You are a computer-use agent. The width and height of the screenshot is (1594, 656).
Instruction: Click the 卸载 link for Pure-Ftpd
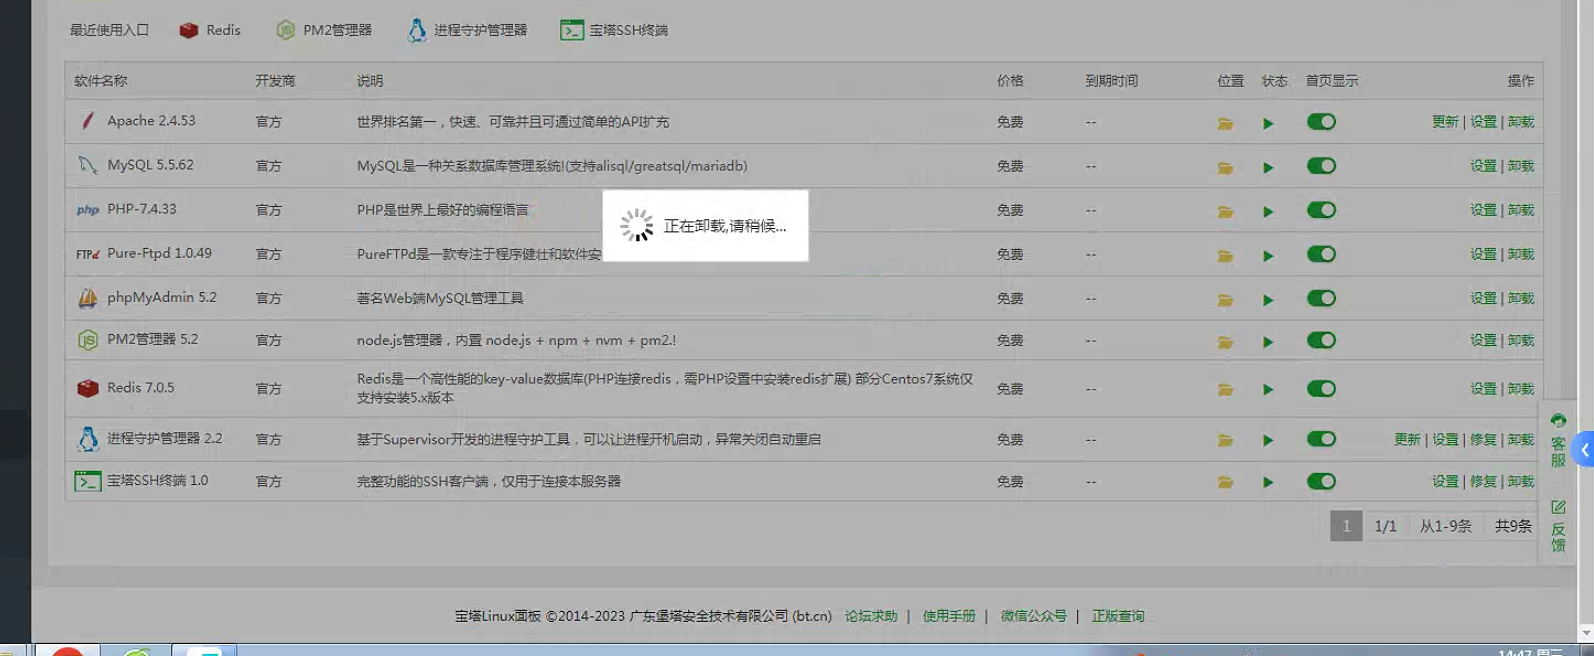point(1521,254)
